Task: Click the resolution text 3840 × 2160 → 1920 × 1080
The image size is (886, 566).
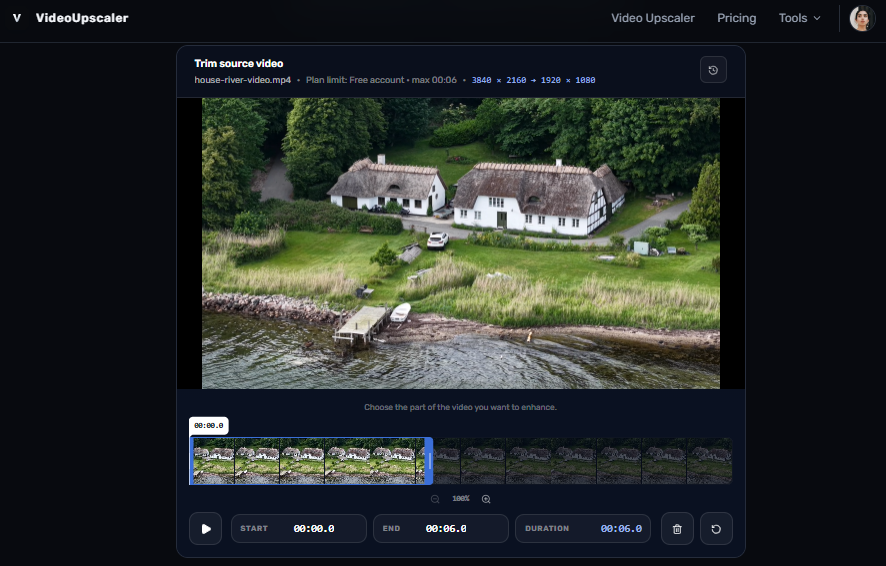Action: (x=533, y=80)
